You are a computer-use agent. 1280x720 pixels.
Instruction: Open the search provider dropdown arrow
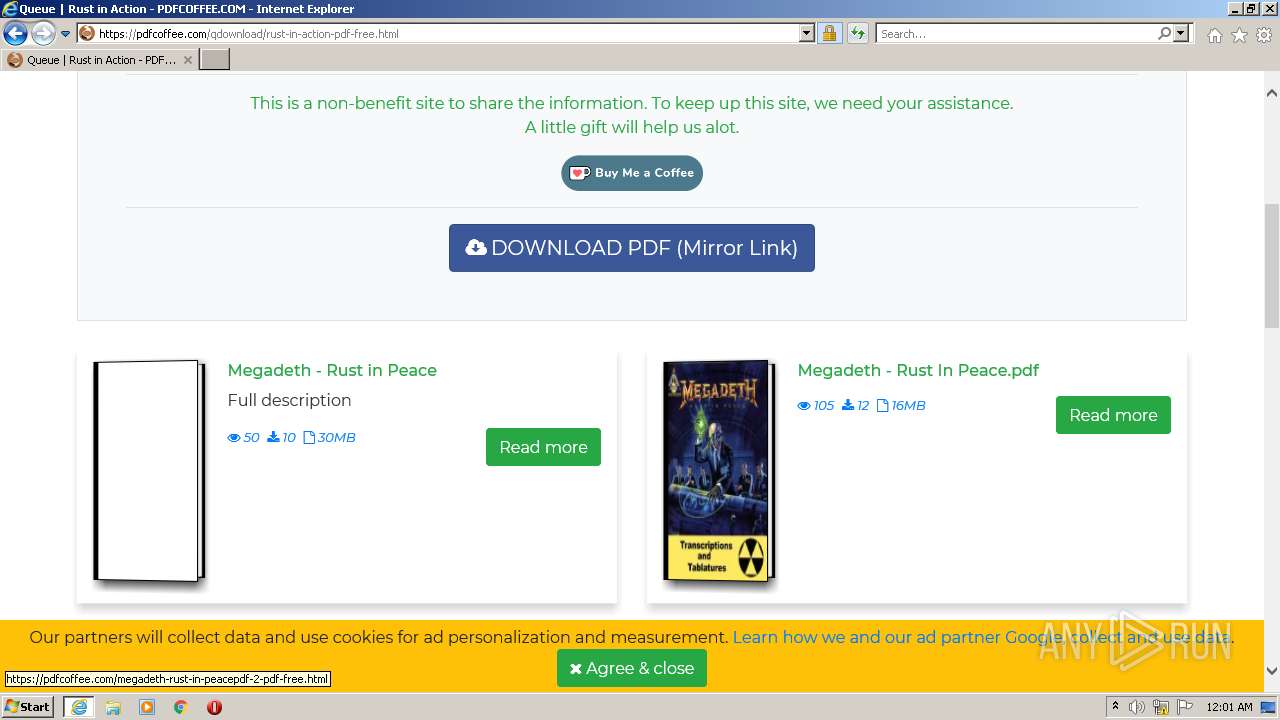coord(1182,34)
